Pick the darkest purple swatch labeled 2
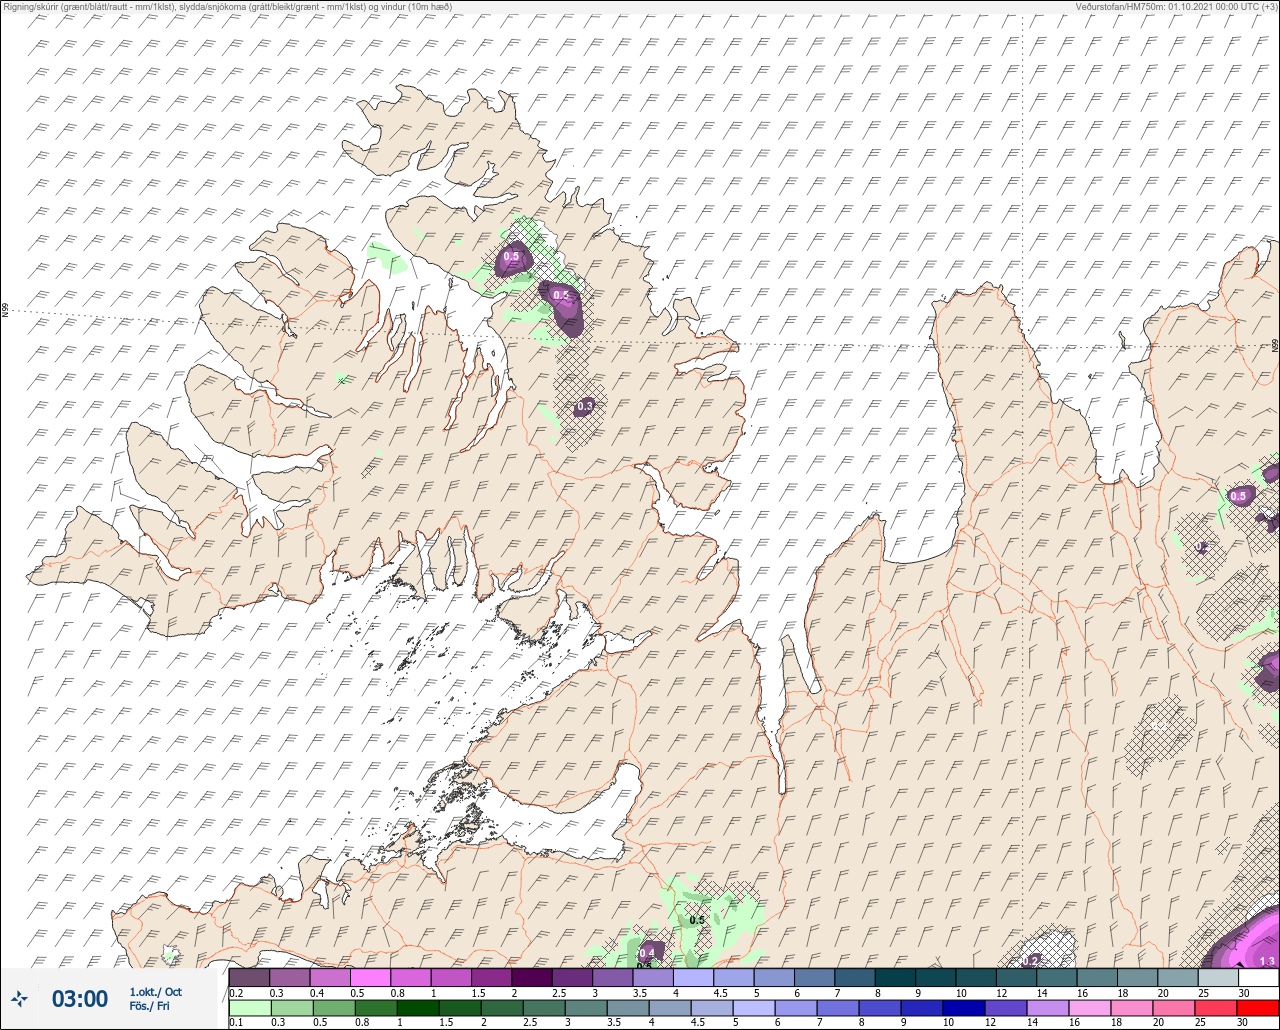 pos(531,977)
